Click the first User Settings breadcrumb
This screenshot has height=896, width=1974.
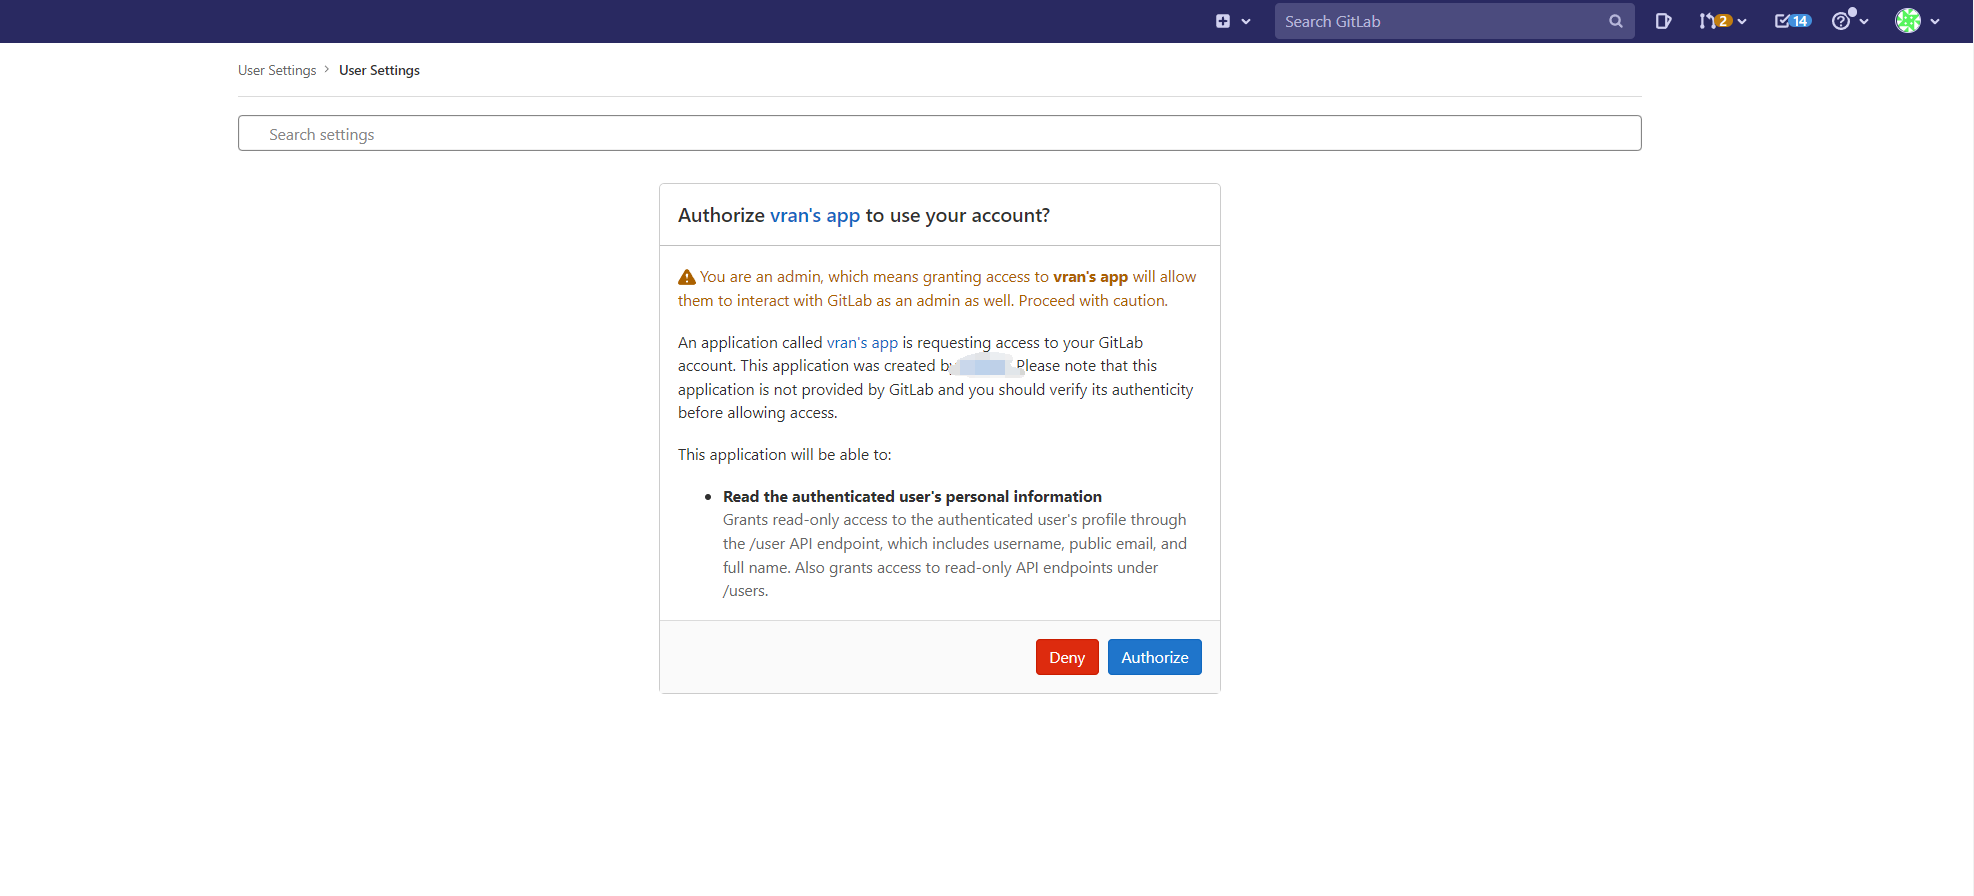click(x=277, y=70)
